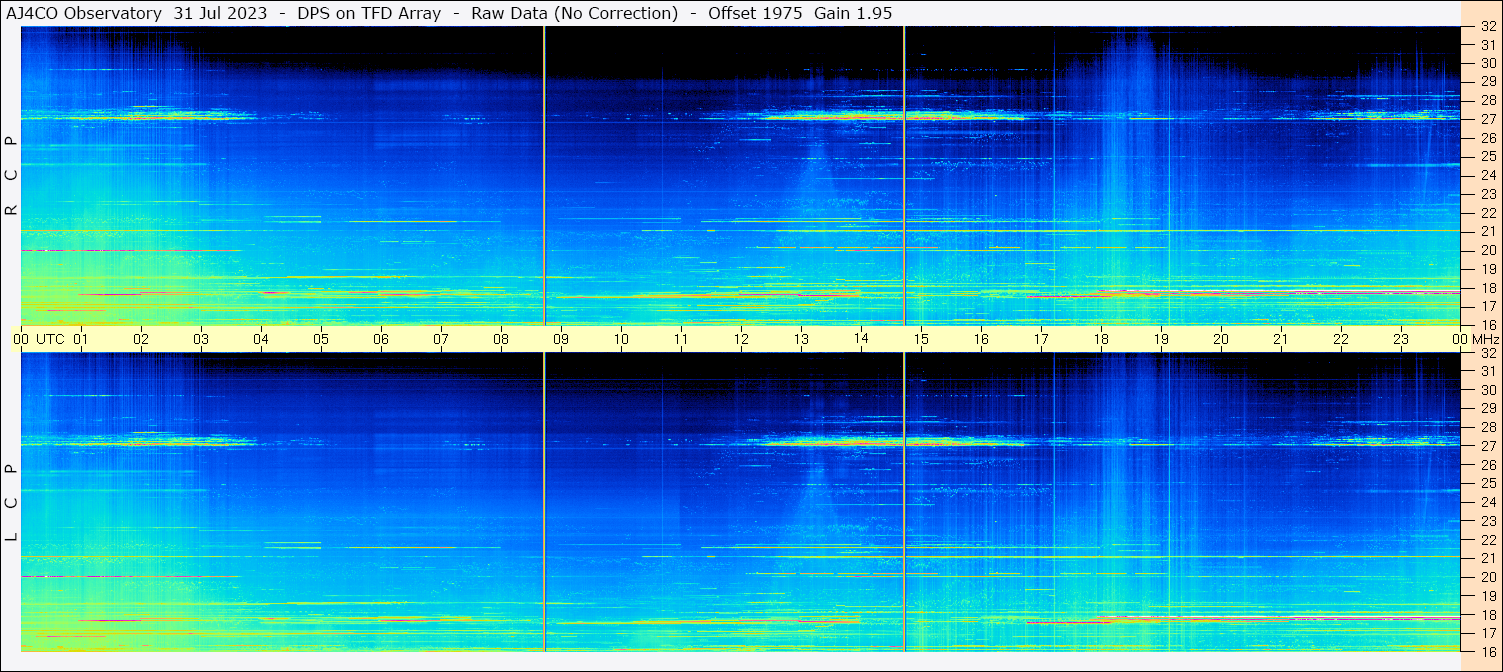Select the 09 hour mark on time axis
This screenshot has height=672, width=1503.
561,339
